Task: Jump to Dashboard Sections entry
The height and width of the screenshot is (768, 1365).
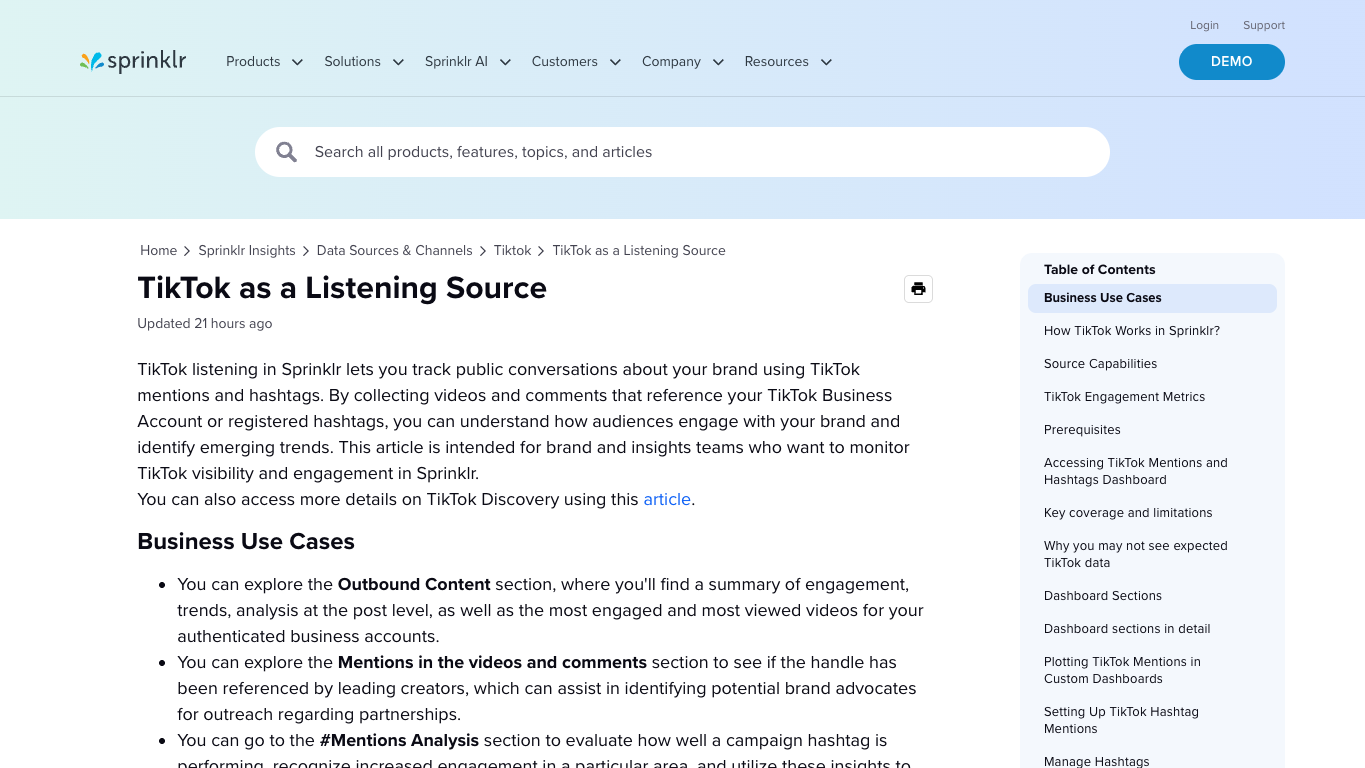Action: [x=1103, y=596]
